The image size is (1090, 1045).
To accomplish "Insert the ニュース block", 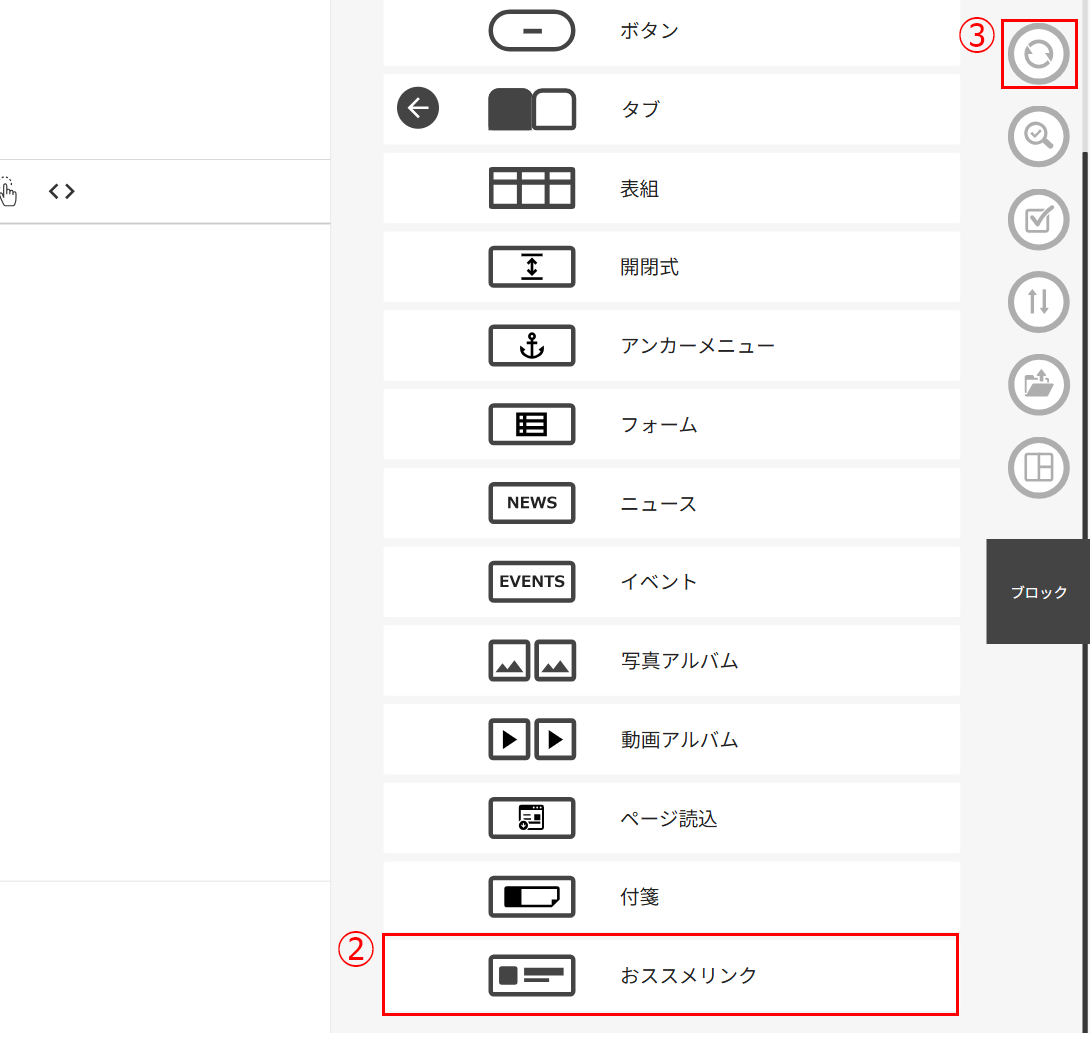I will coord(671,503).
